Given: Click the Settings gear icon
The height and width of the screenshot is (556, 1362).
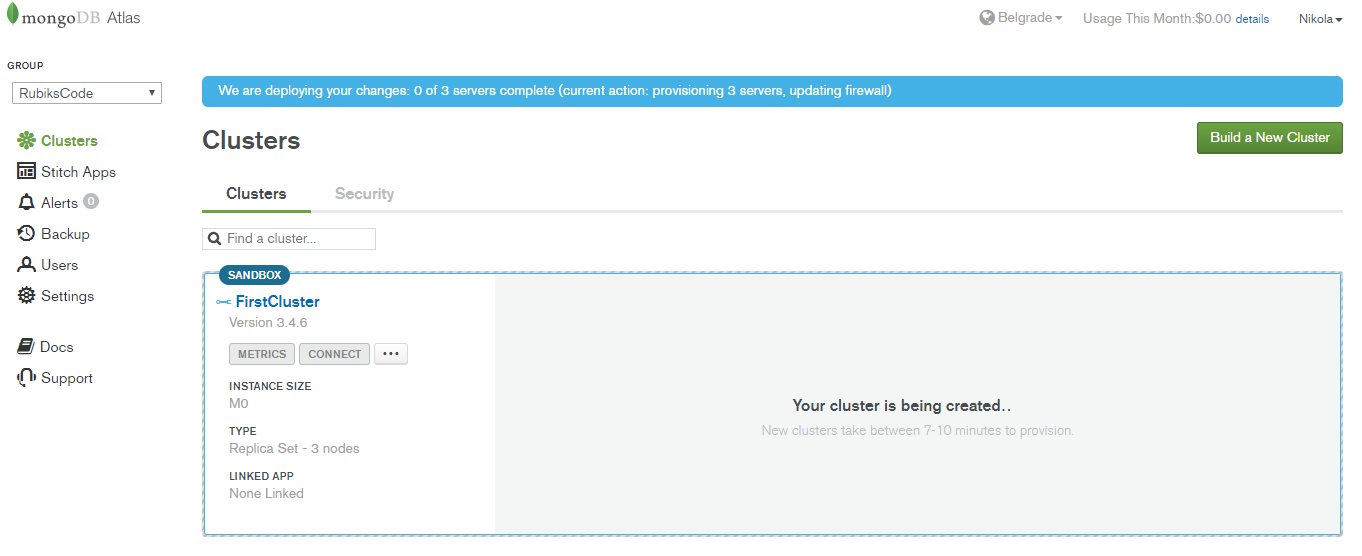Looking at the screenshot, I should pyautogui.click(x=26, y=296).
